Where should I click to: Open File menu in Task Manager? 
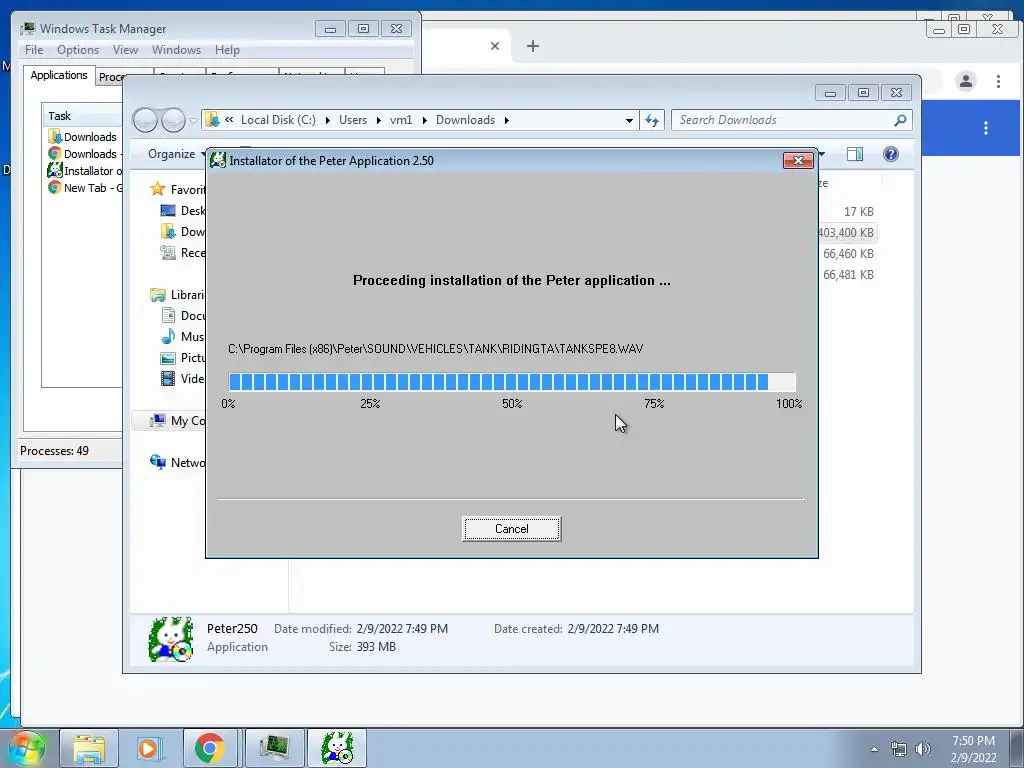34,50
